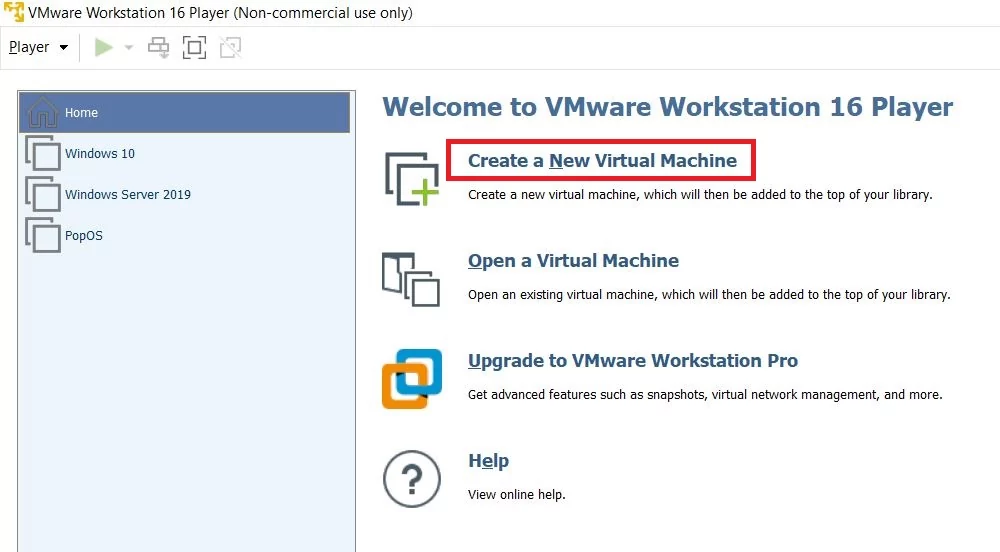Screen dimensions: 1000x552
Task: Click the Send Ctrl+Alt+Del toolbar icon
Action: pyautogui.click(x=158, y=47)
